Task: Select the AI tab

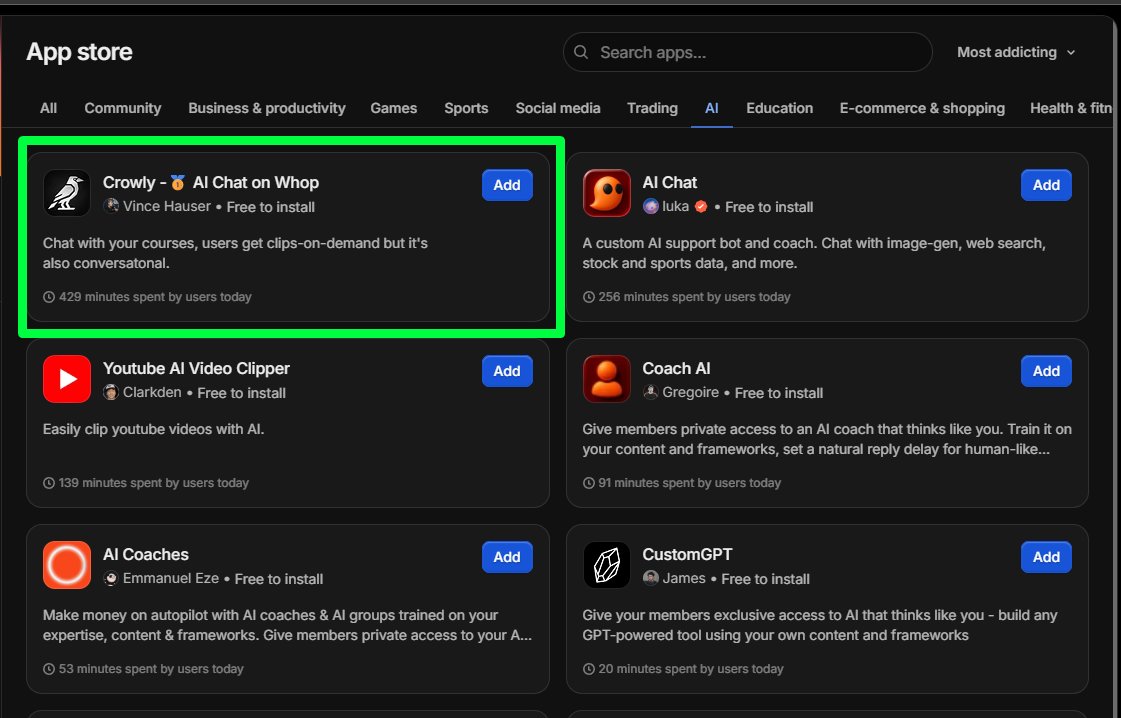Action: coord(711,108)
